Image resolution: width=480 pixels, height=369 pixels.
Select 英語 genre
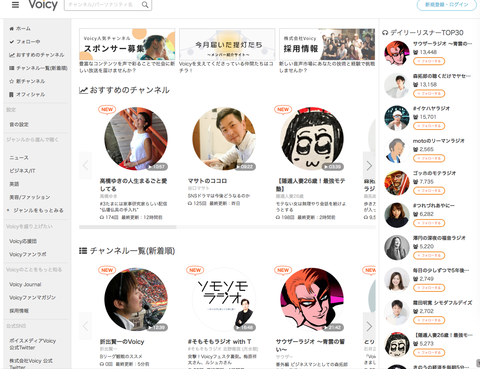[x=14, y=184]
